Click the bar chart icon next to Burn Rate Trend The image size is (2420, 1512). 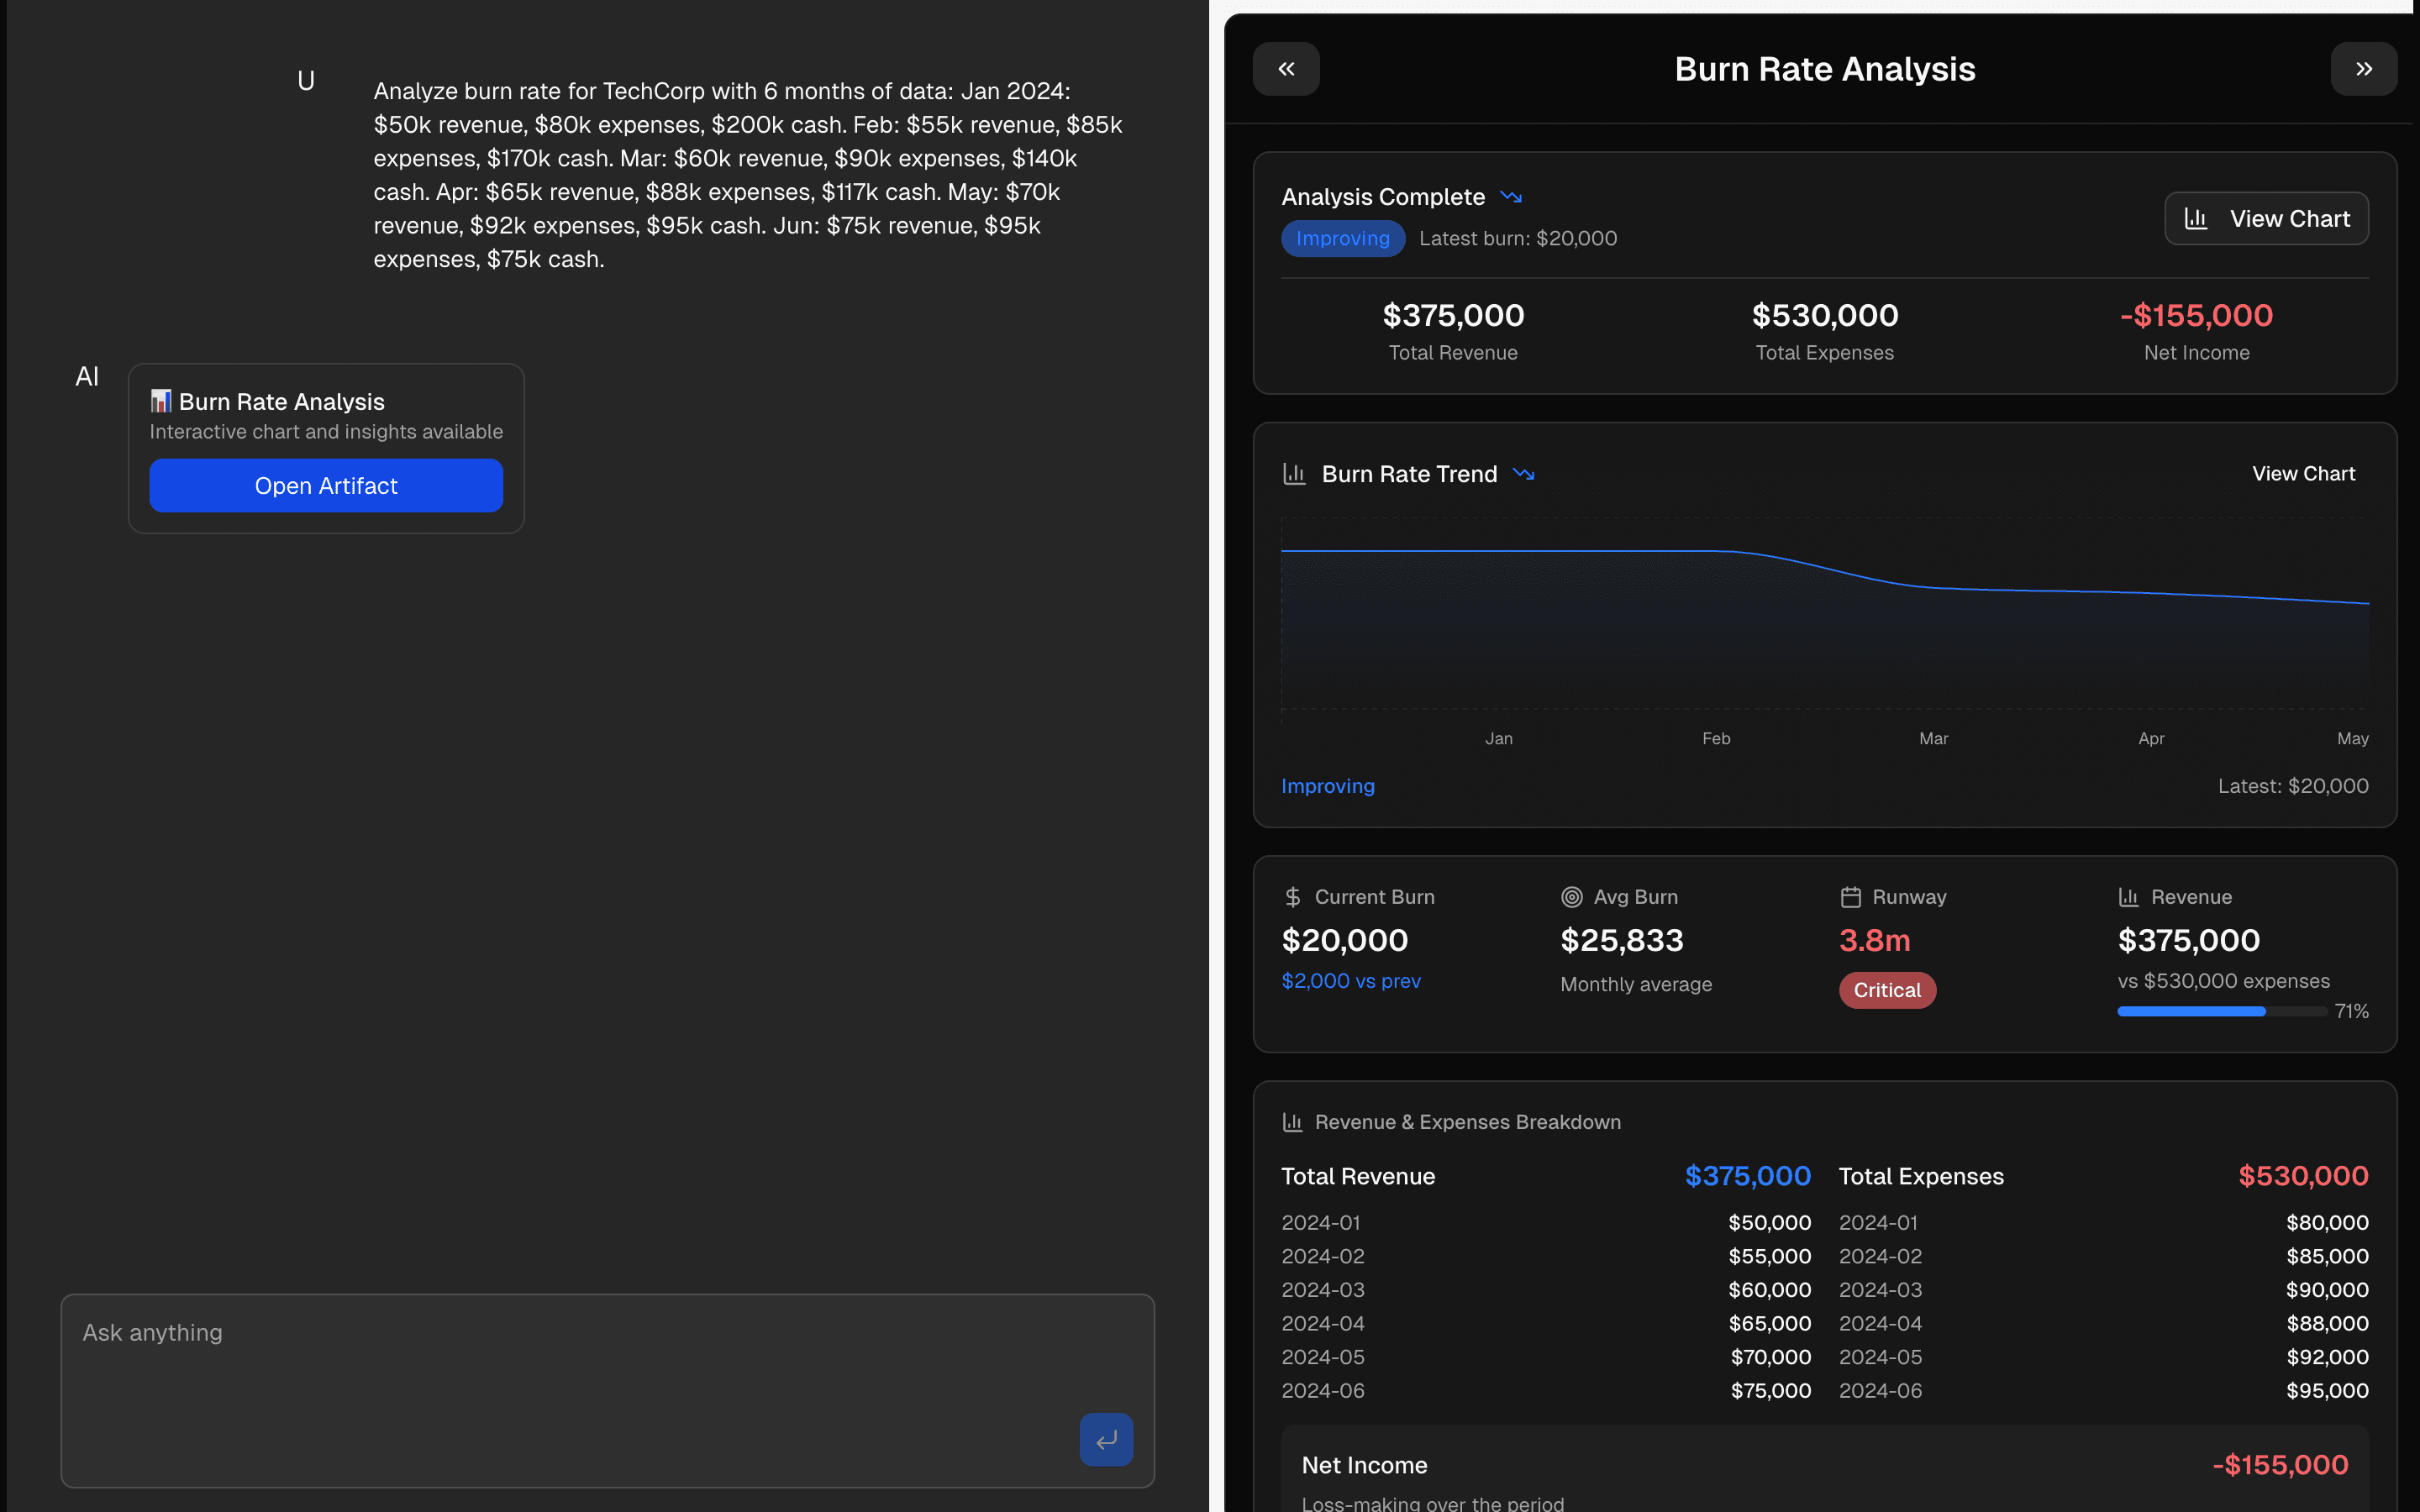click(x=1294, y=474)
